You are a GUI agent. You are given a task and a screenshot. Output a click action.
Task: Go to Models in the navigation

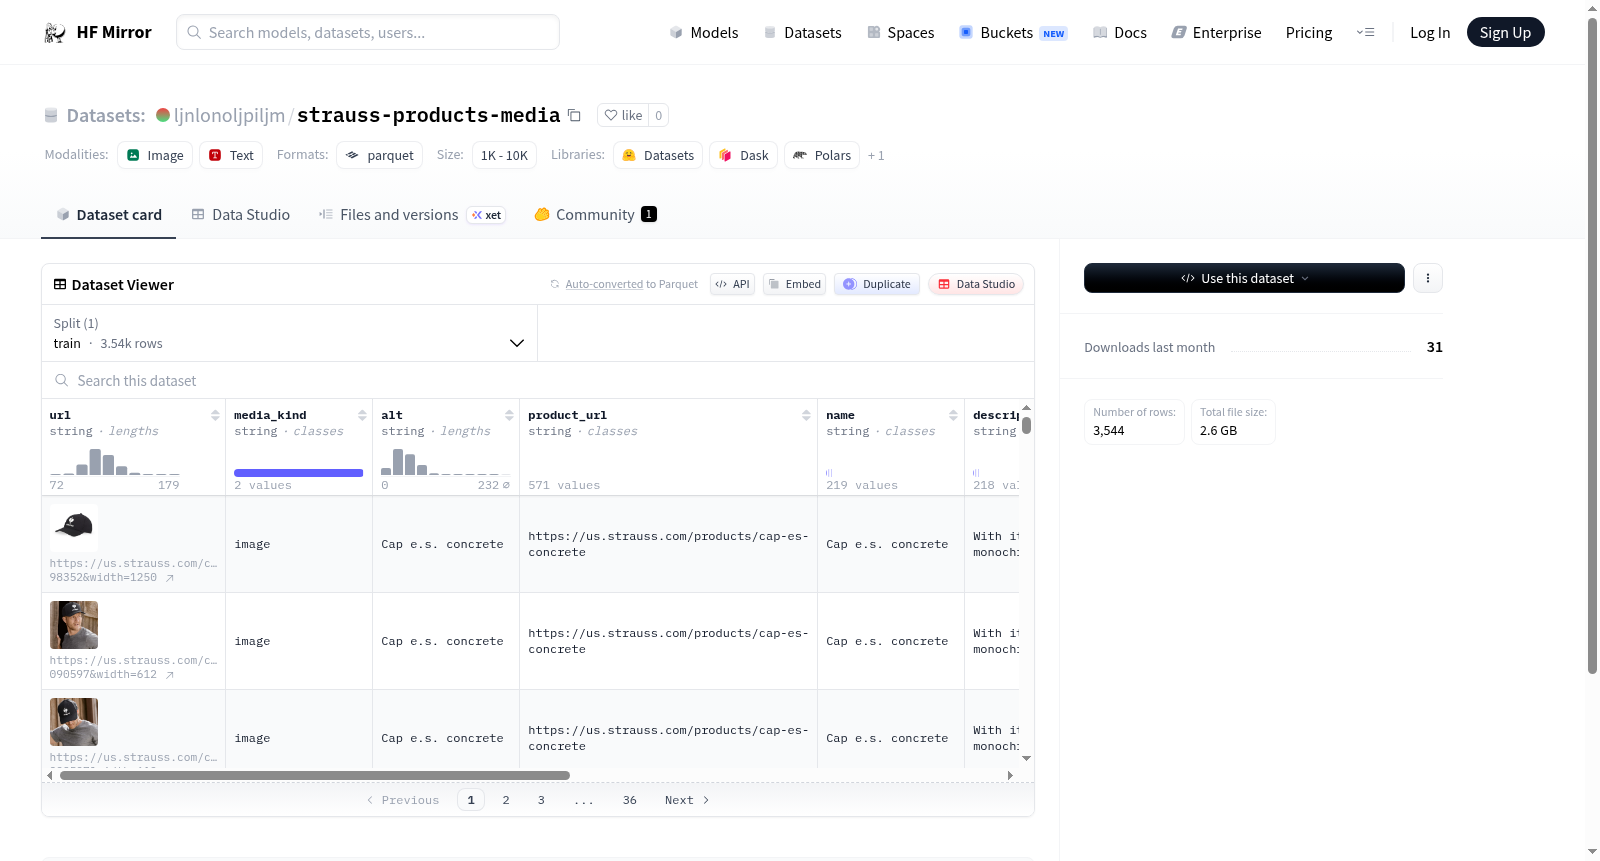[x=704, y=33]
